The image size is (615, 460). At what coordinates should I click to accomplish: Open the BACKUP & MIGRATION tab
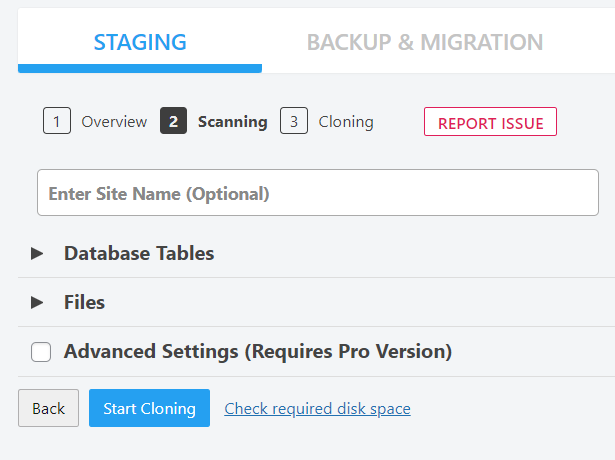point(425,42)
